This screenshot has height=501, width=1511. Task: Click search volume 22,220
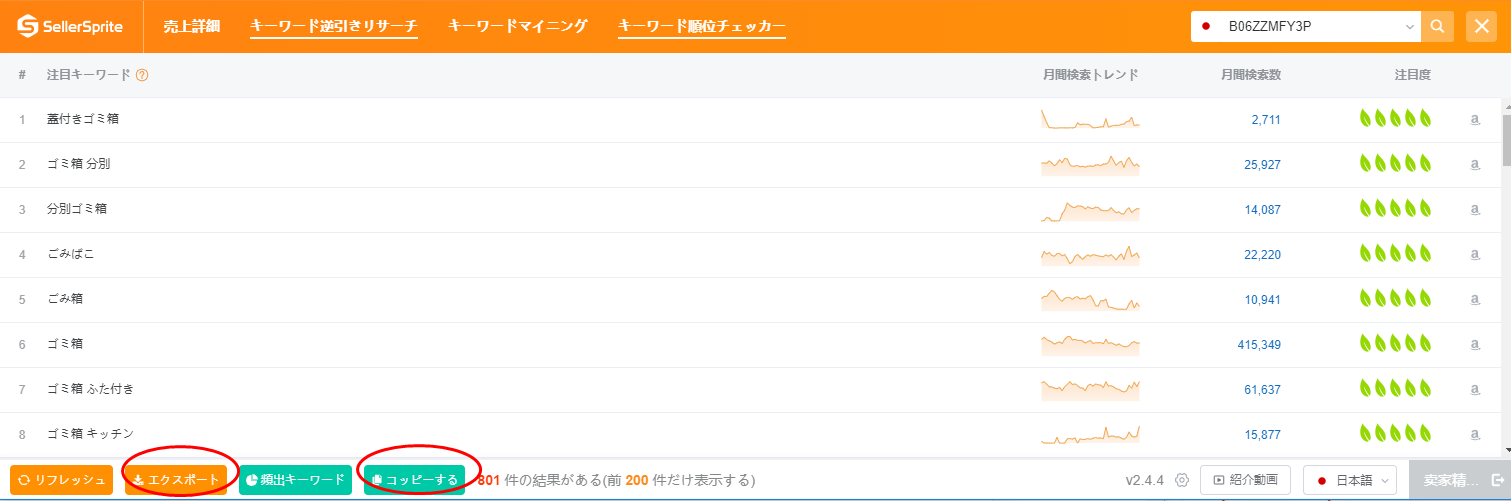click(x=1263, y=255)
